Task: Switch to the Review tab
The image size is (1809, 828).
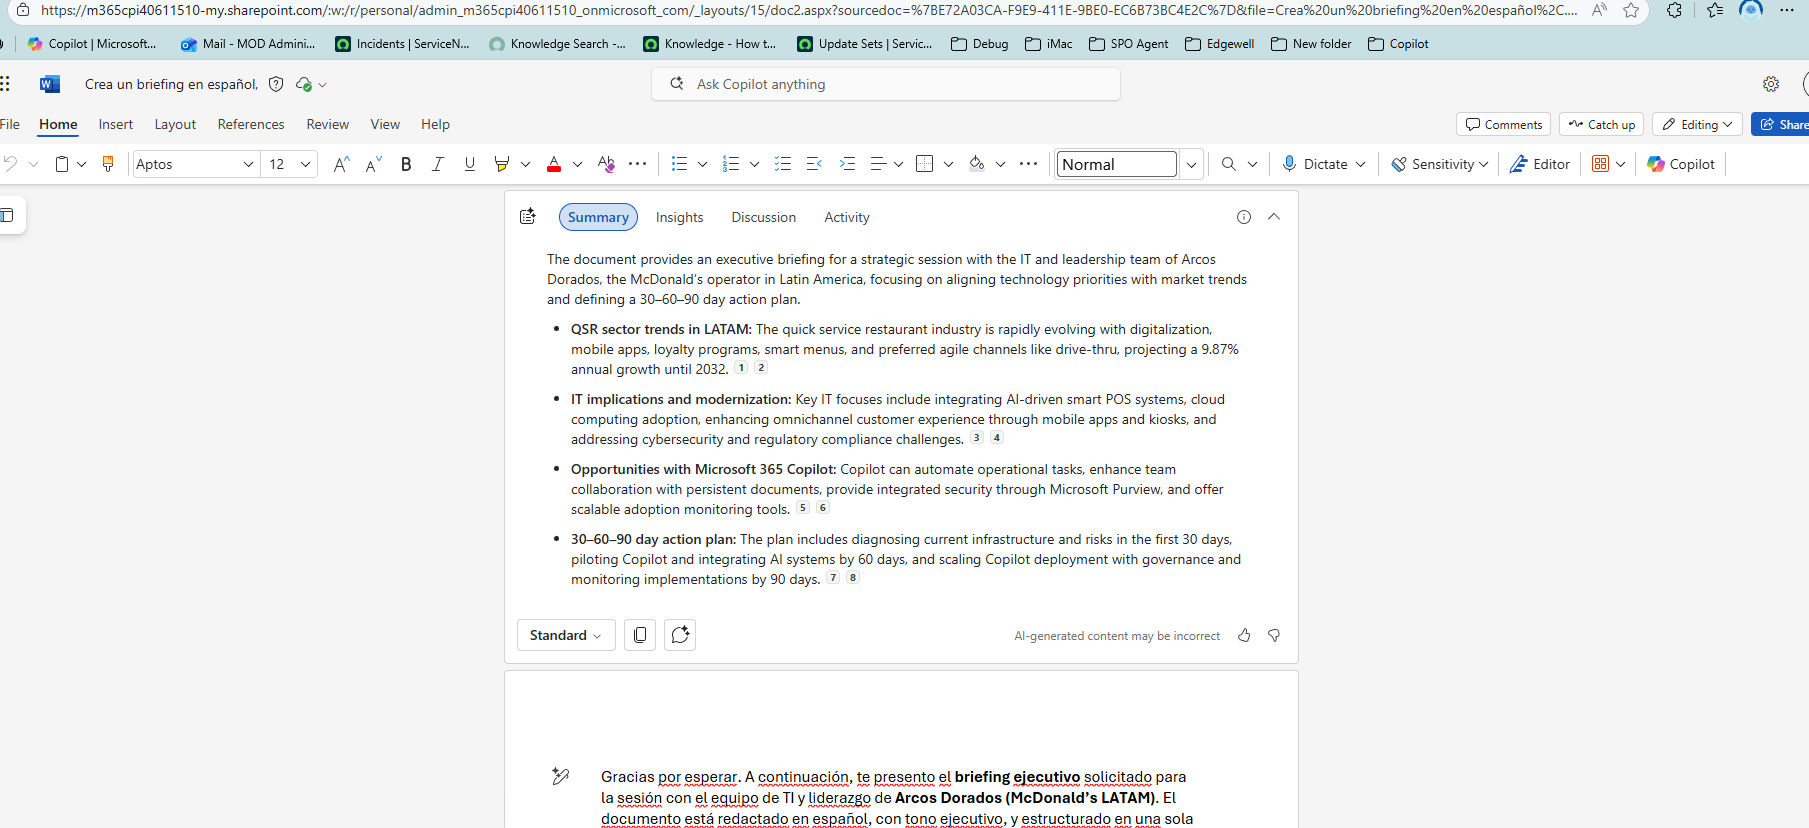Action: coord(328,124)
